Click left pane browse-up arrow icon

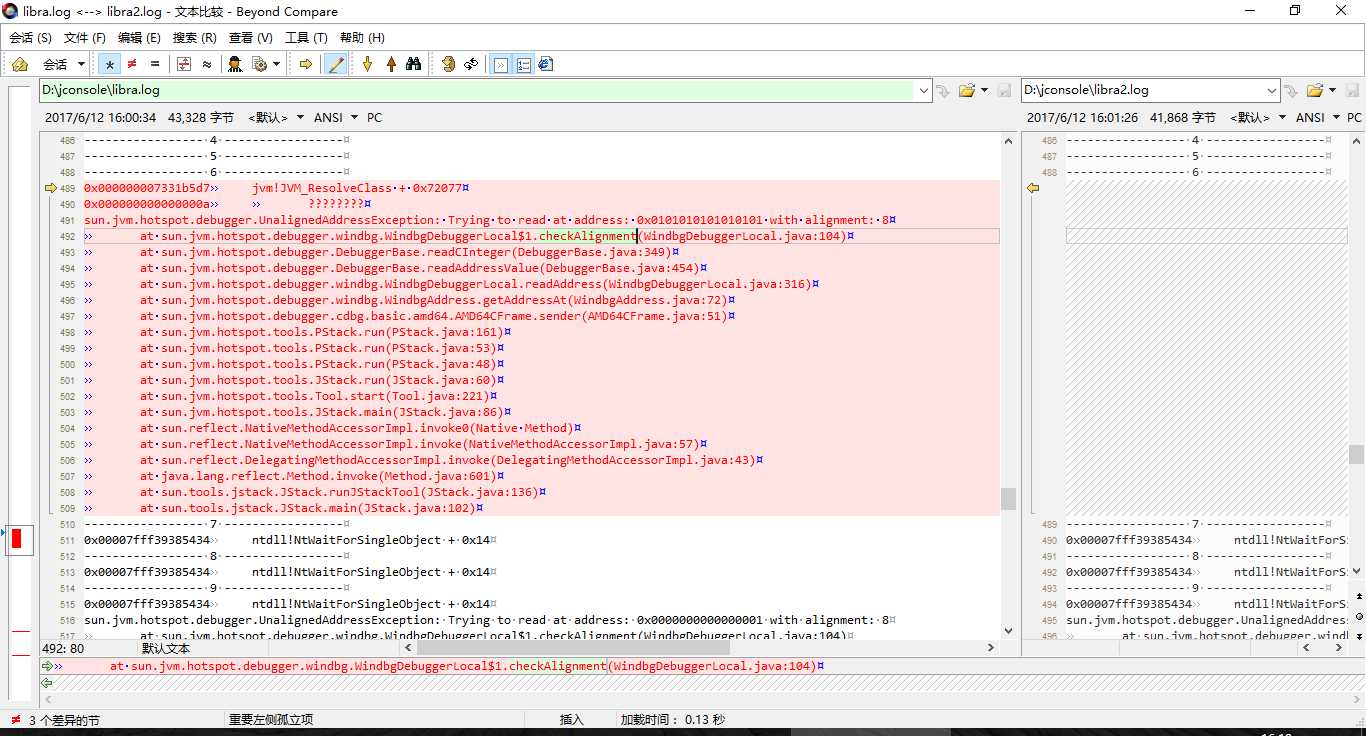click(x=942, y=90)
